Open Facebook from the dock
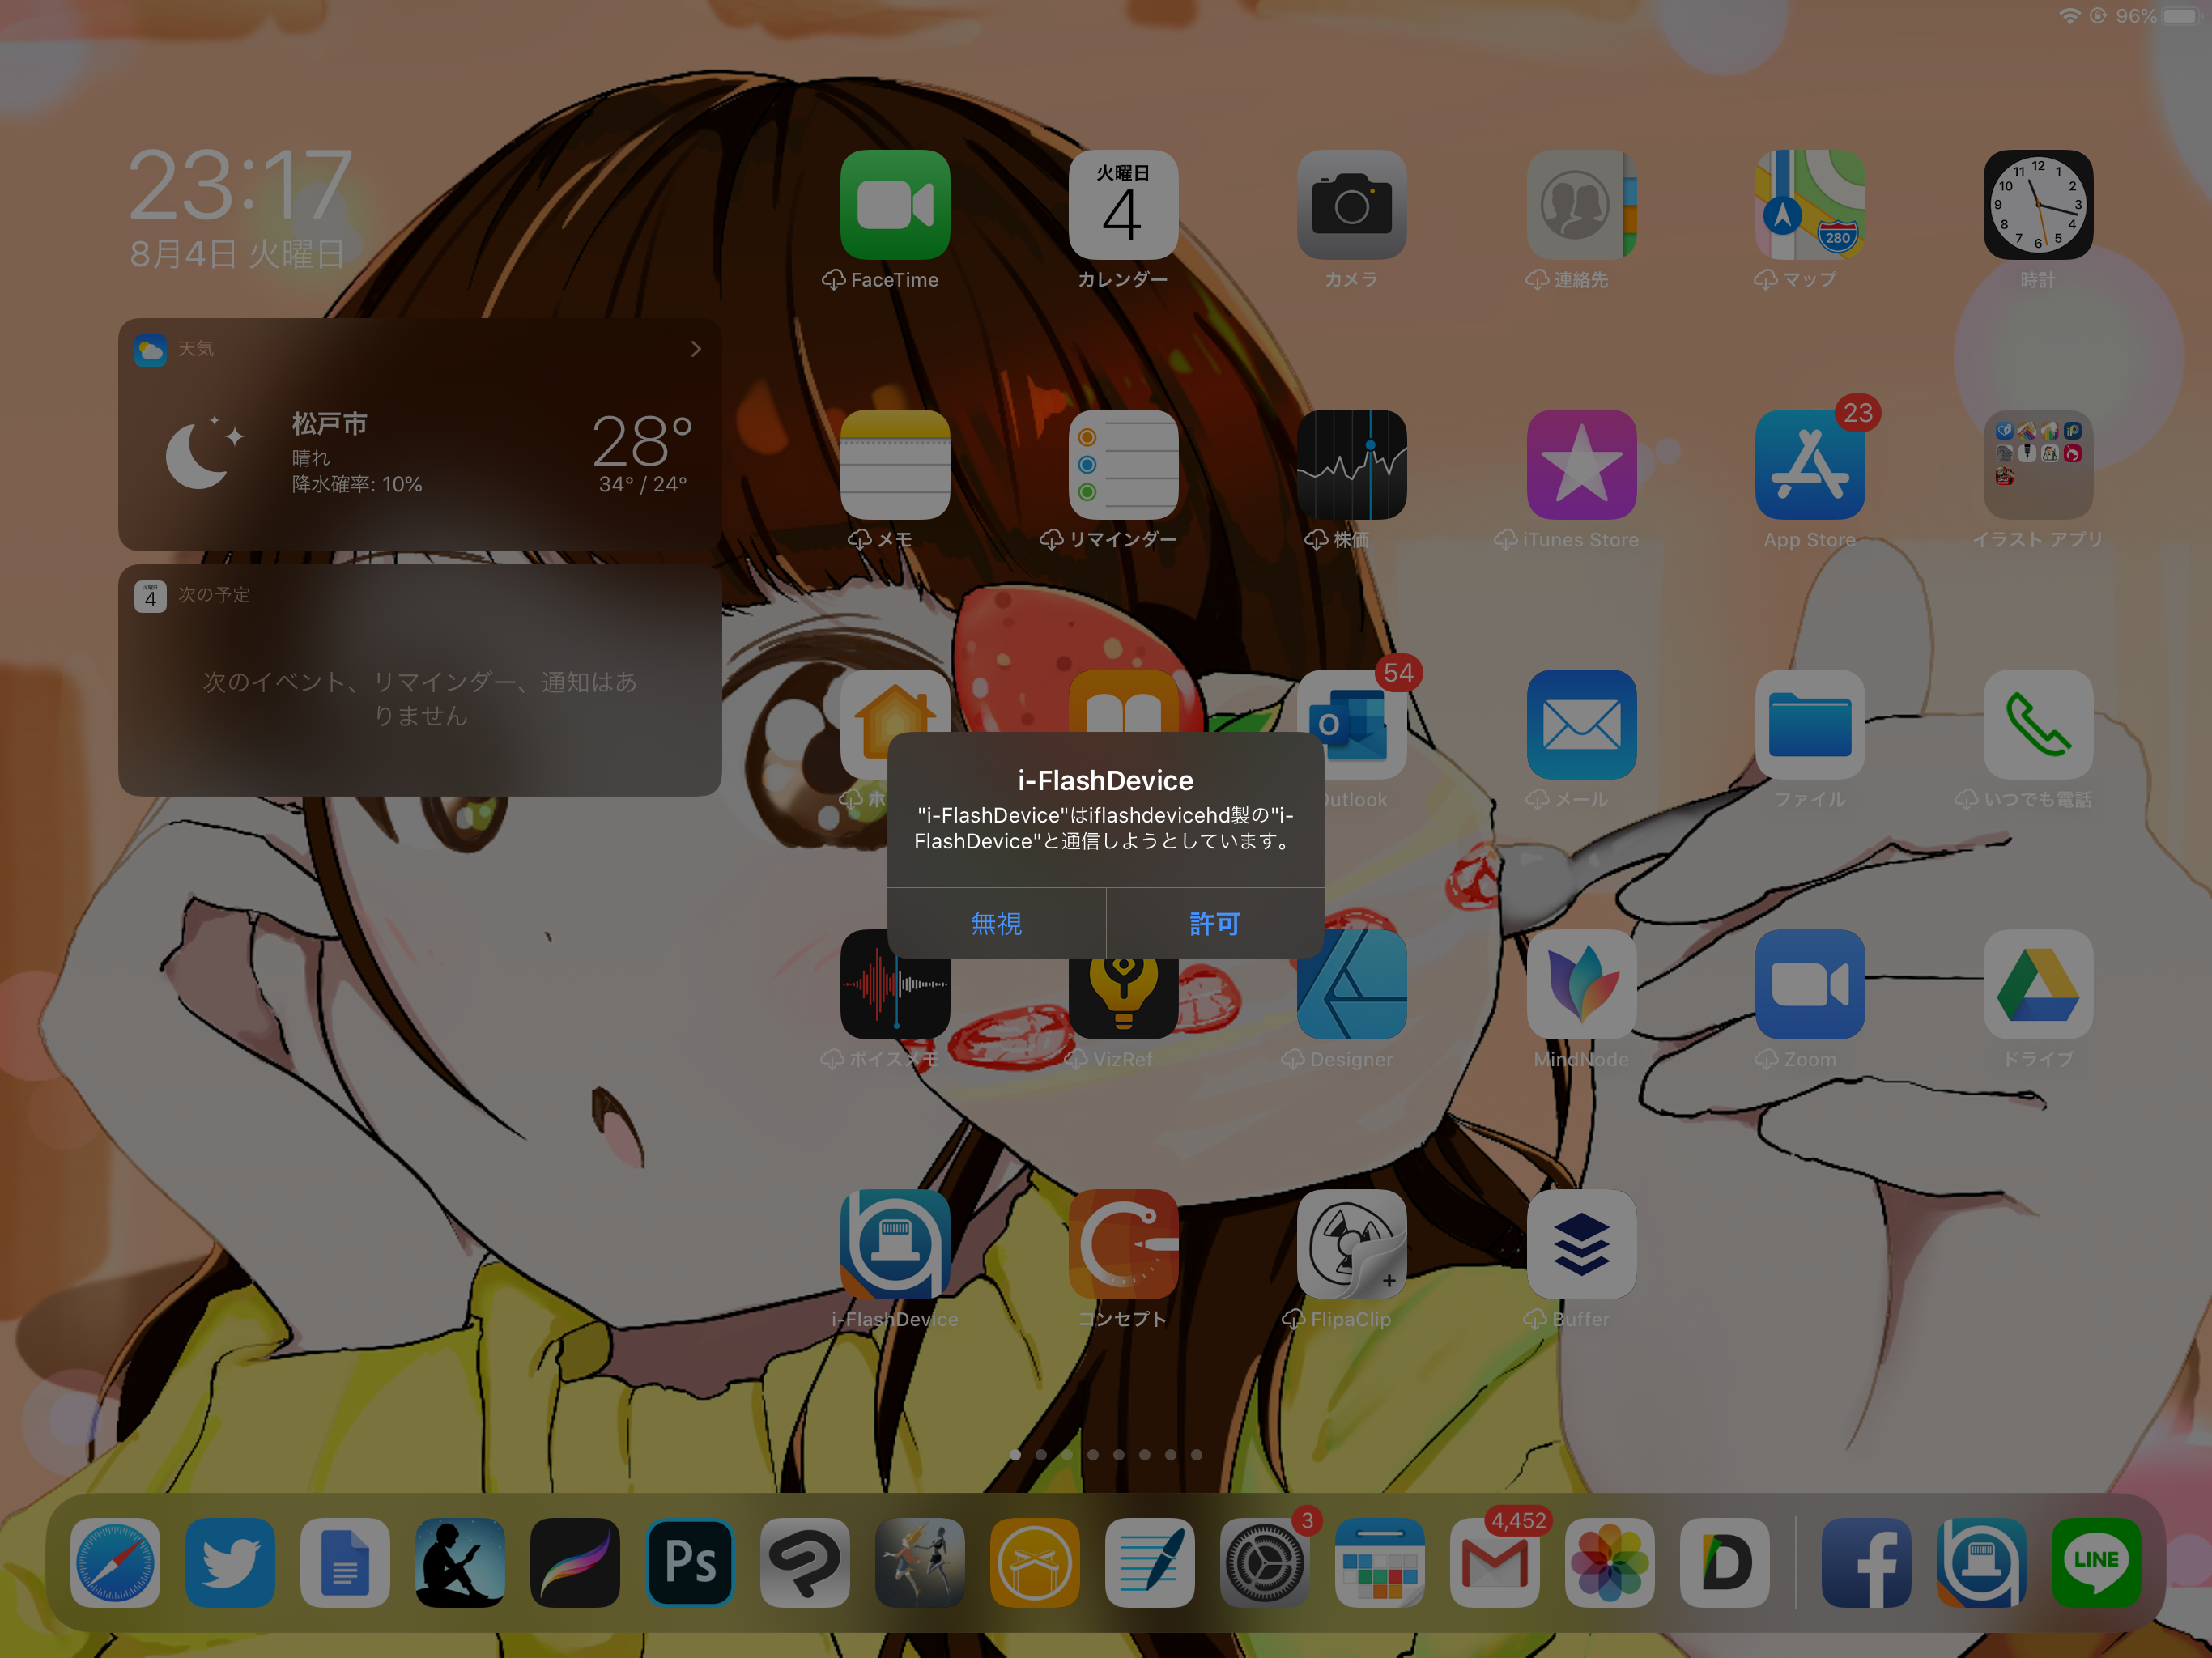2212x1658 pixels. pos(1866,1562)
